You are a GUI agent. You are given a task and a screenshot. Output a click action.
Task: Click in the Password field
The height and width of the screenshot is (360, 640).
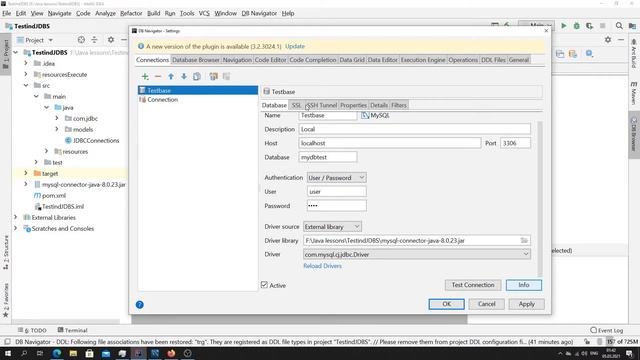(x=336, y=206)
